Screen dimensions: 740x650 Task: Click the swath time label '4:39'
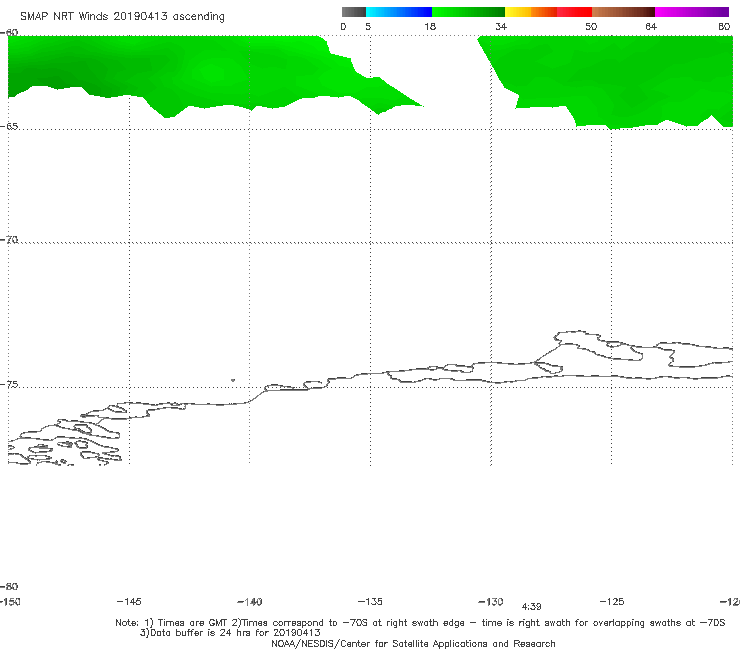531,607
